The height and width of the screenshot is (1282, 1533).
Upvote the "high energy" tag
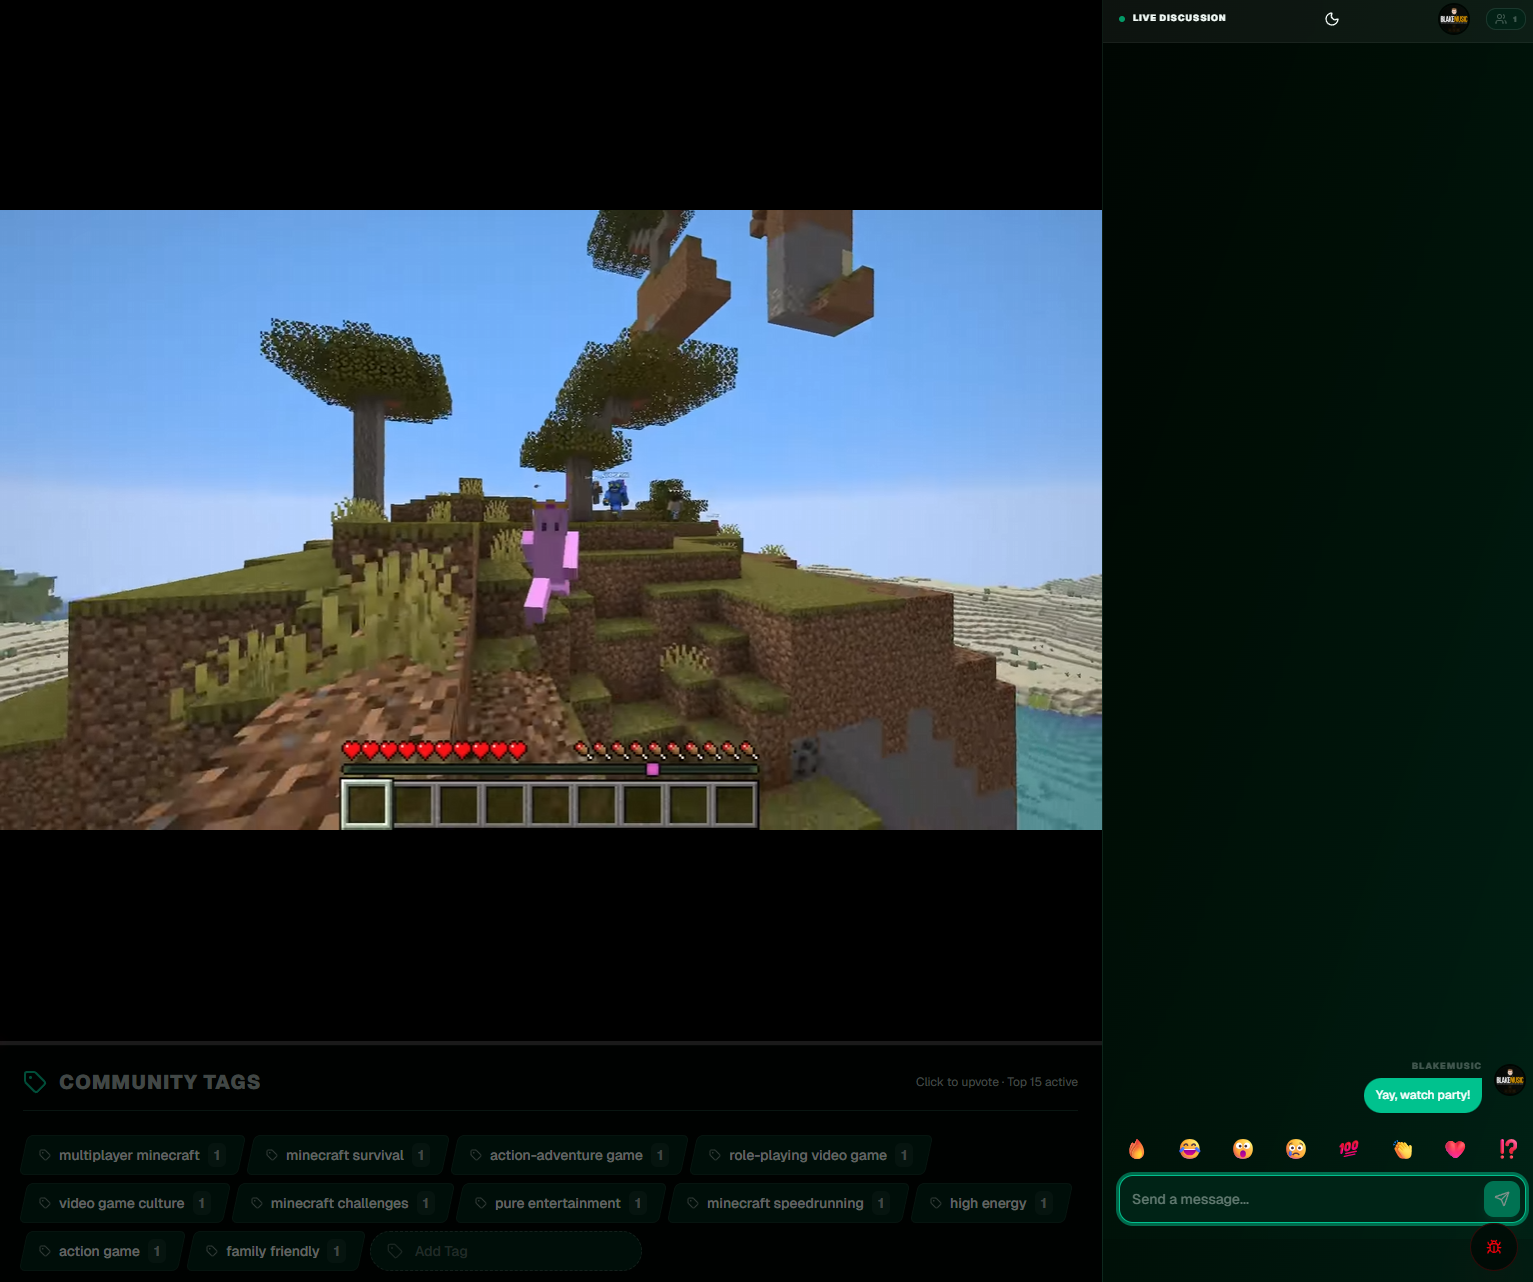(988, 1203)
